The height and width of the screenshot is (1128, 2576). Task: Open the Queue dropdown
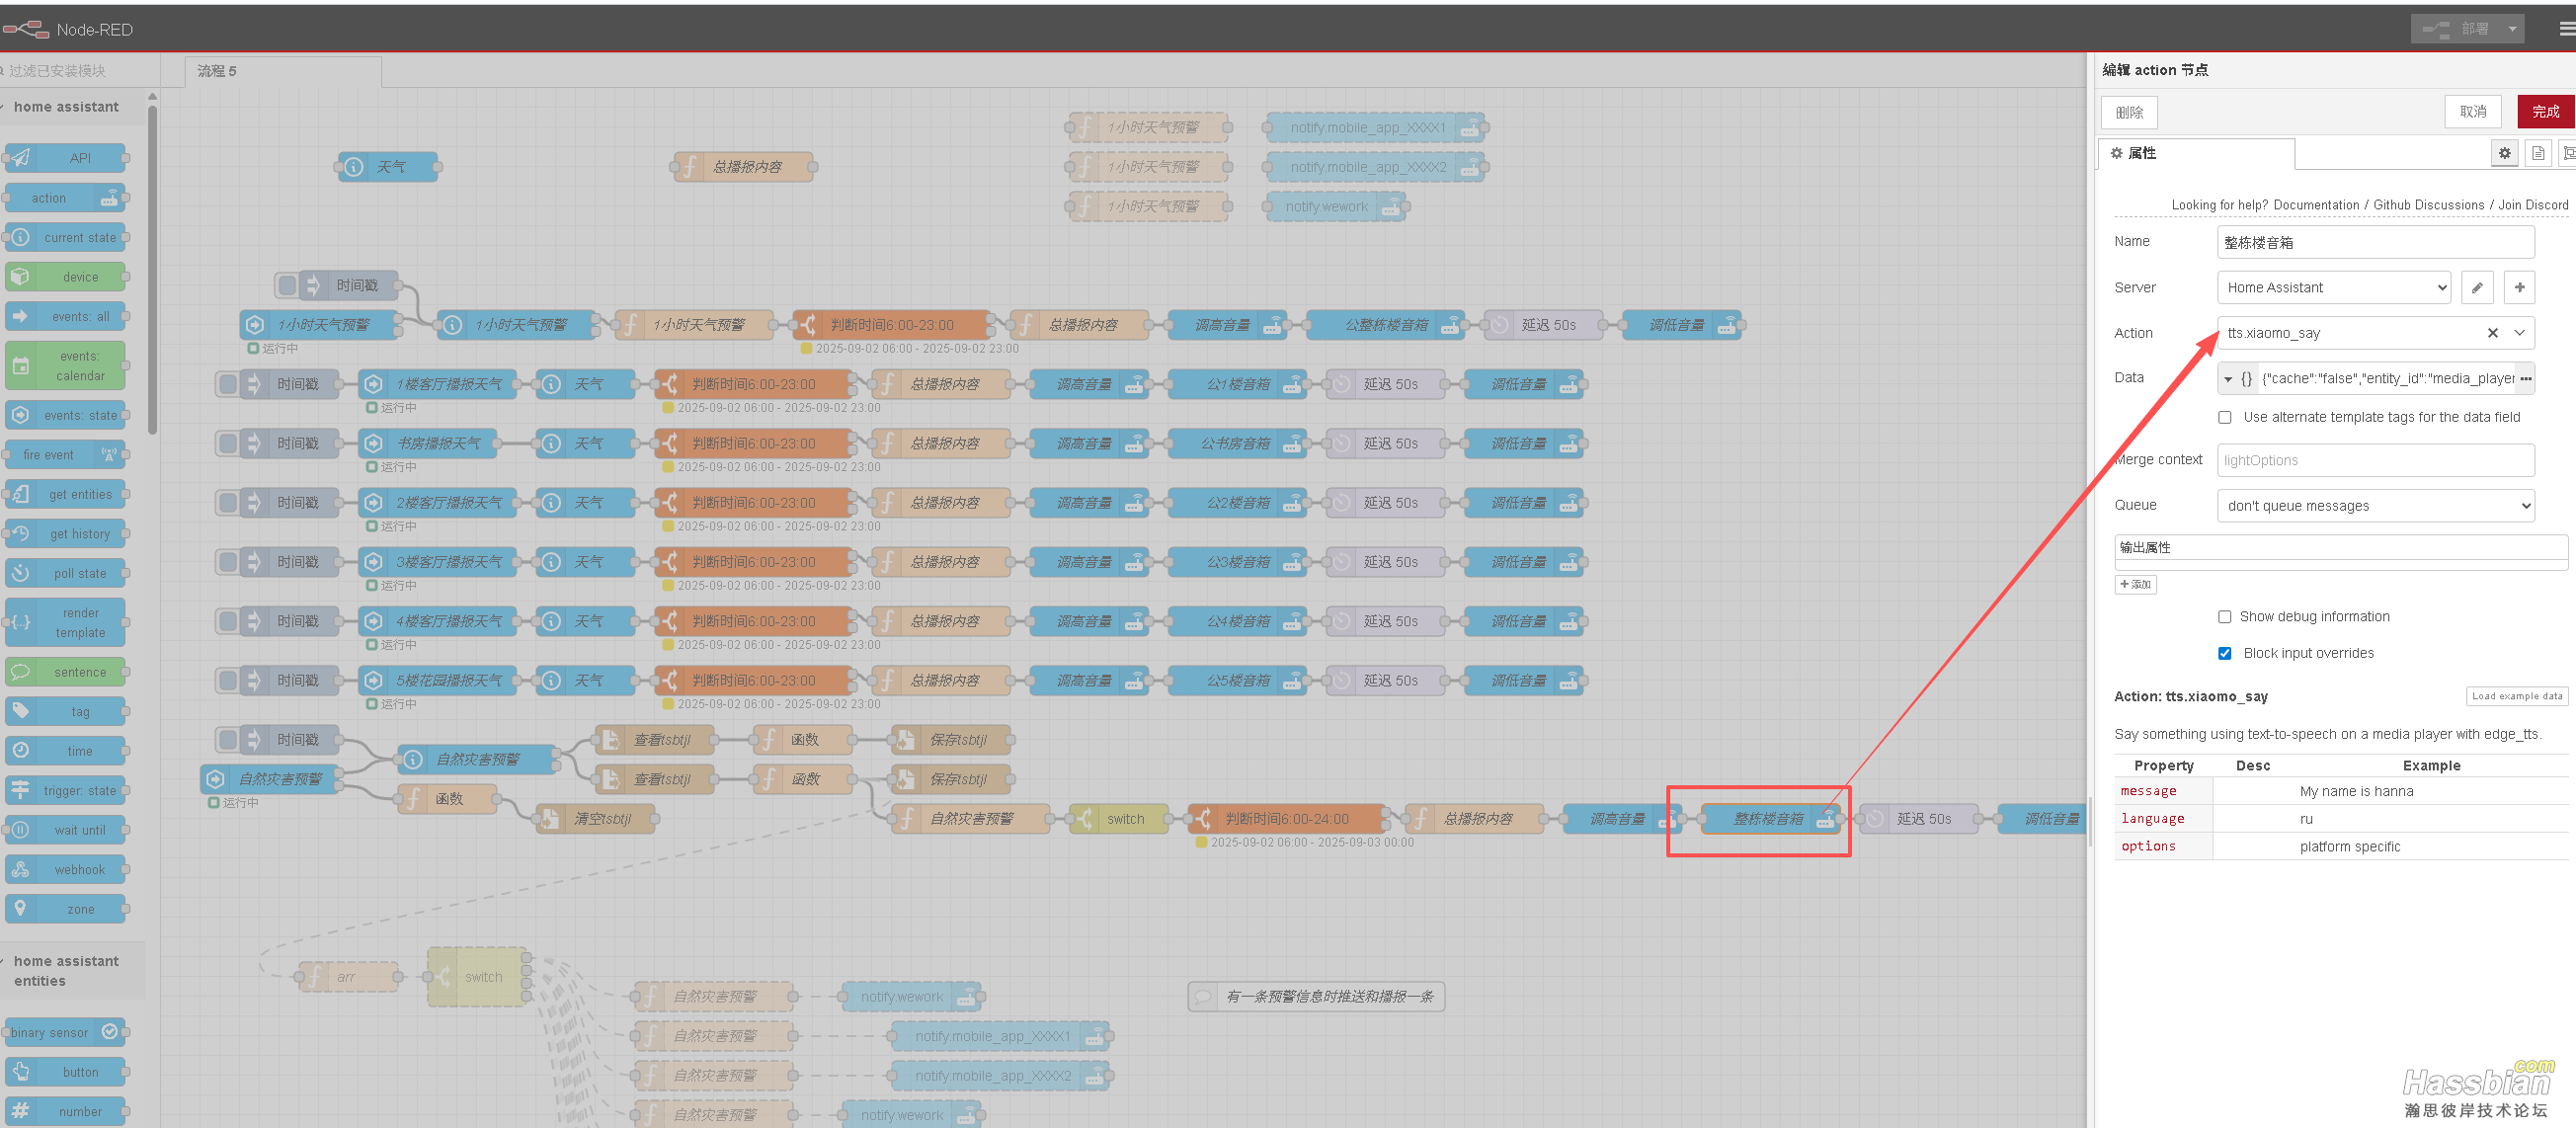coord(2375,506)
